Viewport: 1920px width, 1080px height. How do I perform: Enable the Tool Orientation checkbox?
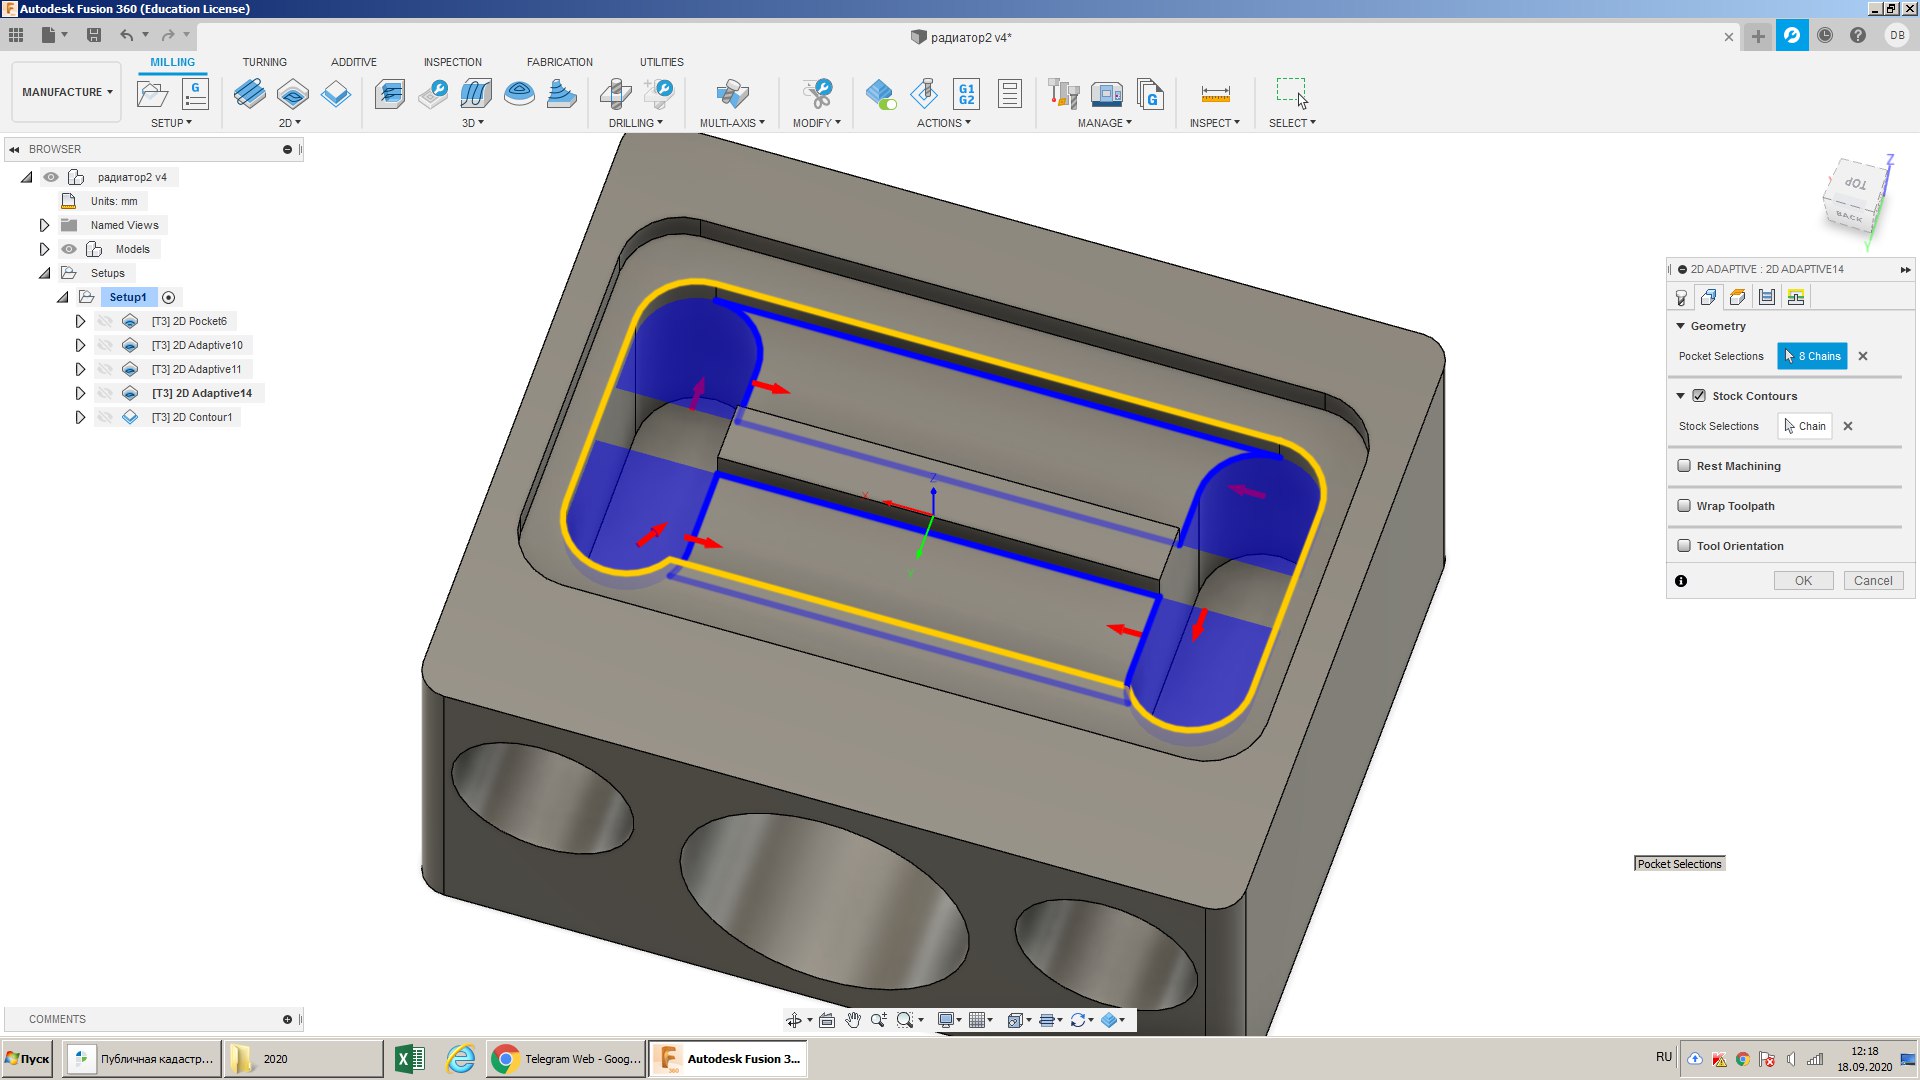tap(1684, 546)
